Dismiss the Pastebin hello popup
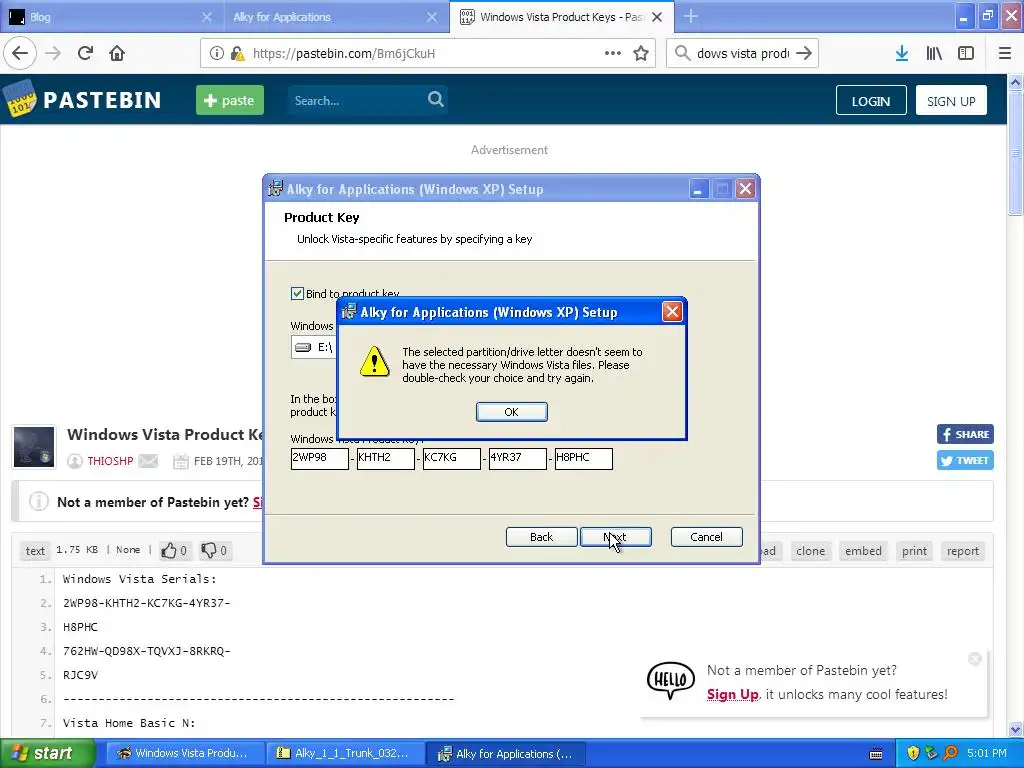Viewport: 1024px width, 768px height. [975, 659]
